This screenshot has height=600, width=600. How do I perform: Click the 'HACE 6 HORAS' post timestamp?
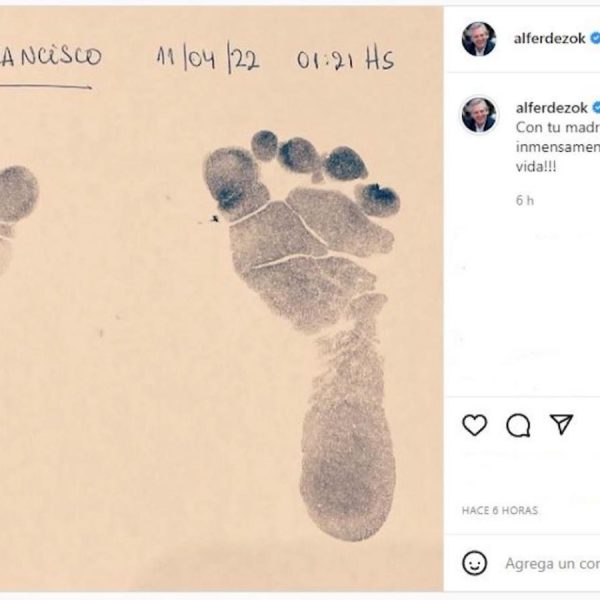[500, 510]
